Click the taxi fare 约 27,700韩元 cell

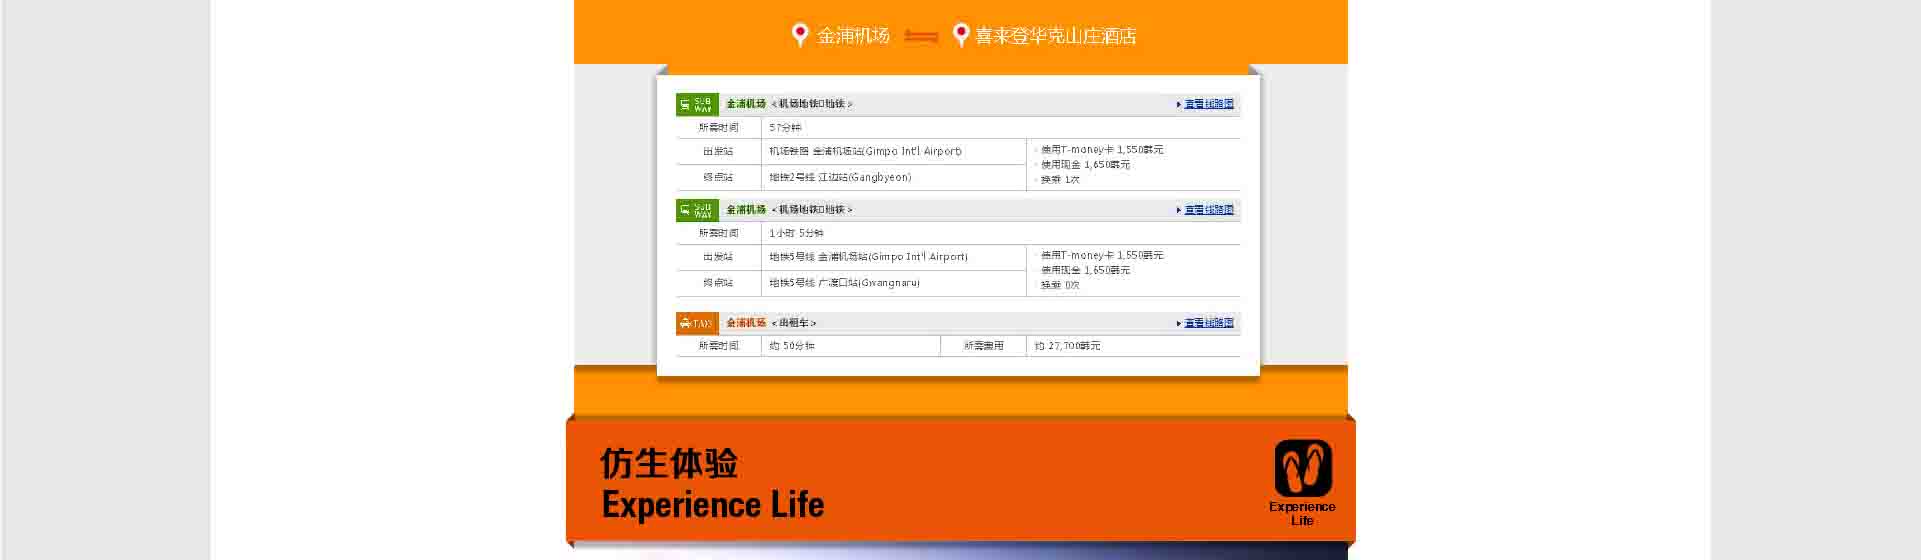(x=1067, y=346)
